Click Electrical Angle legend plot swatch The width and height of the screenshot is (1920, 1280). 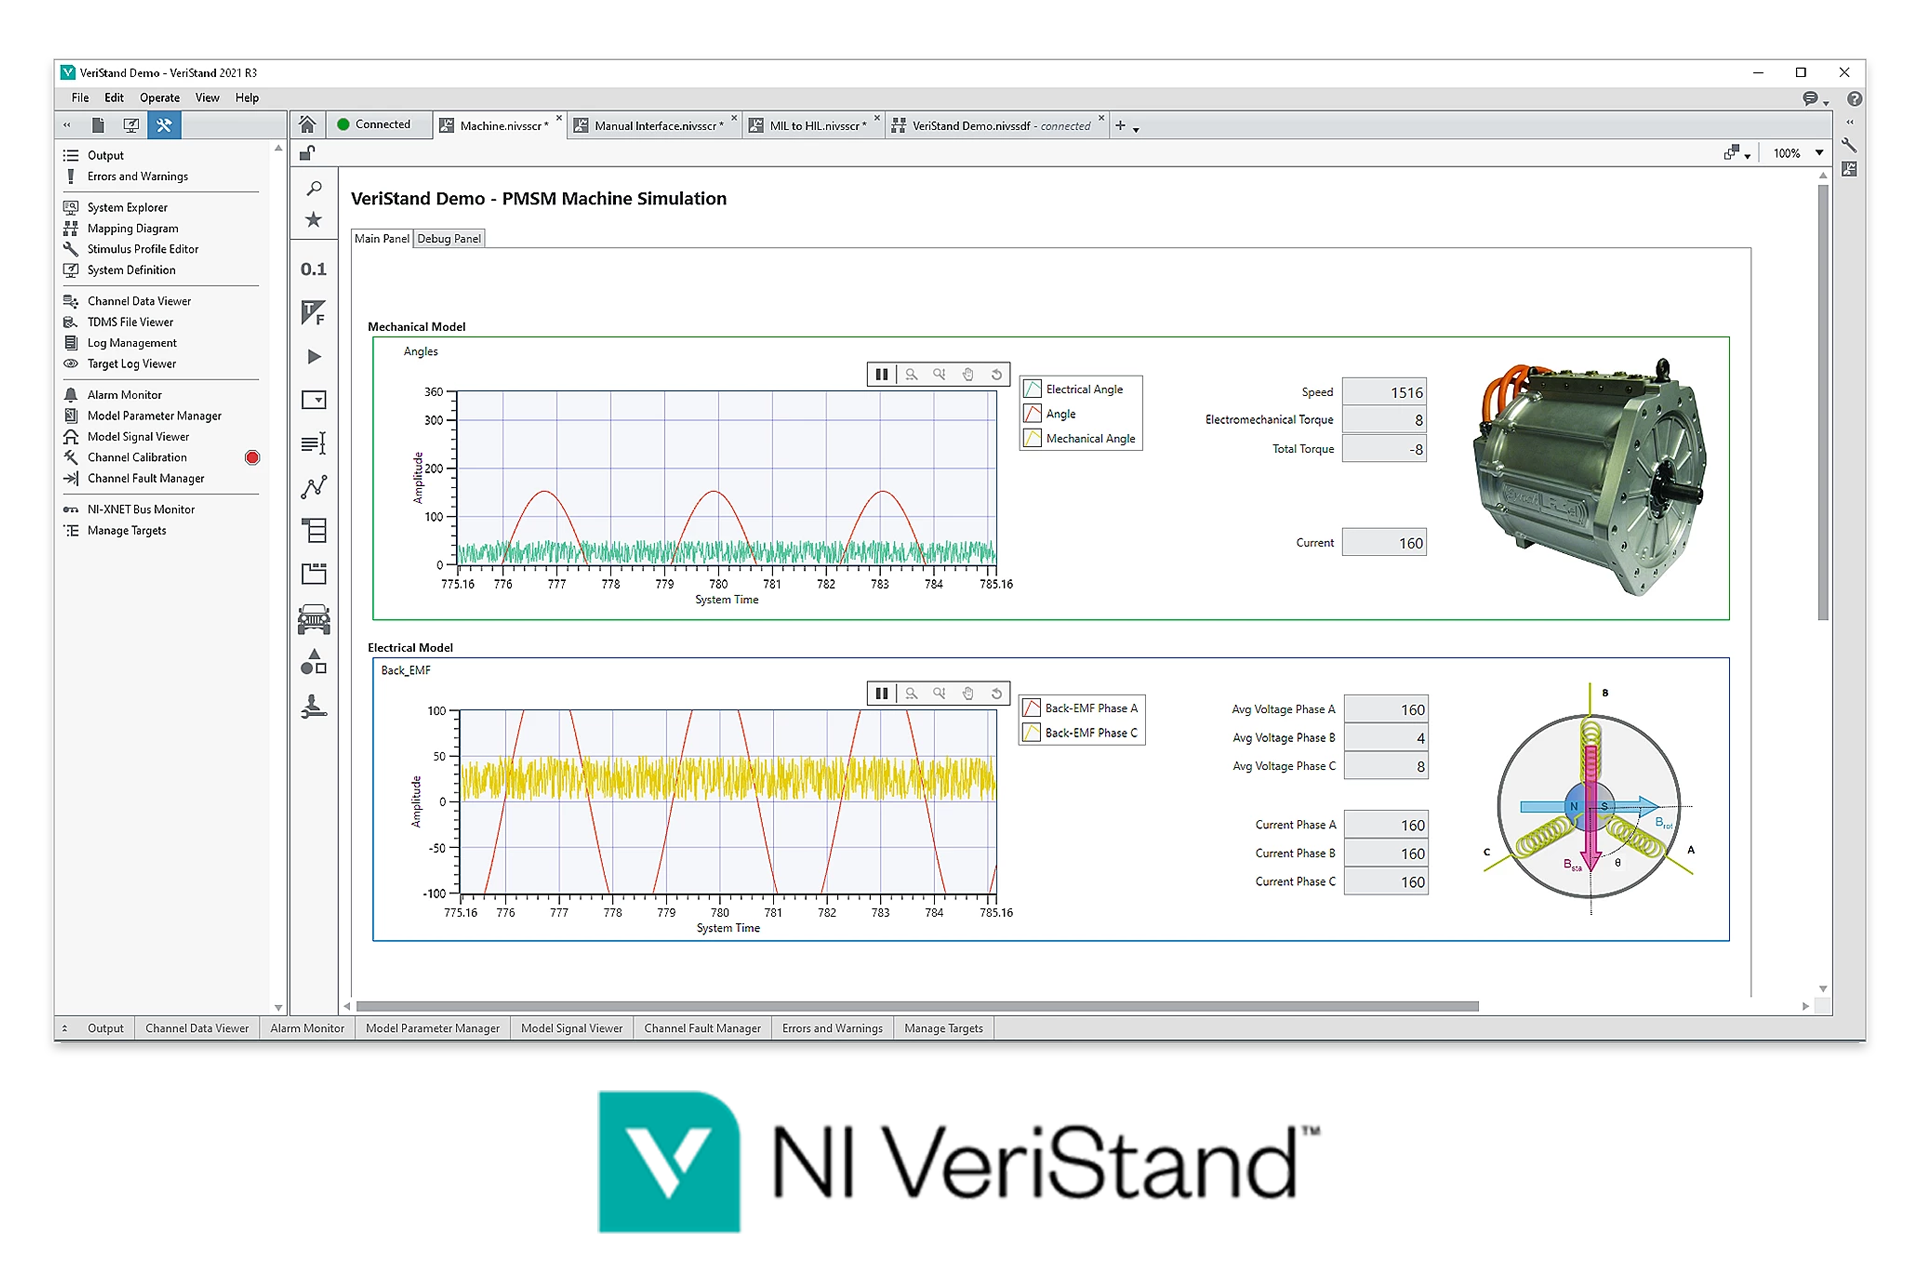point(1032,389)
